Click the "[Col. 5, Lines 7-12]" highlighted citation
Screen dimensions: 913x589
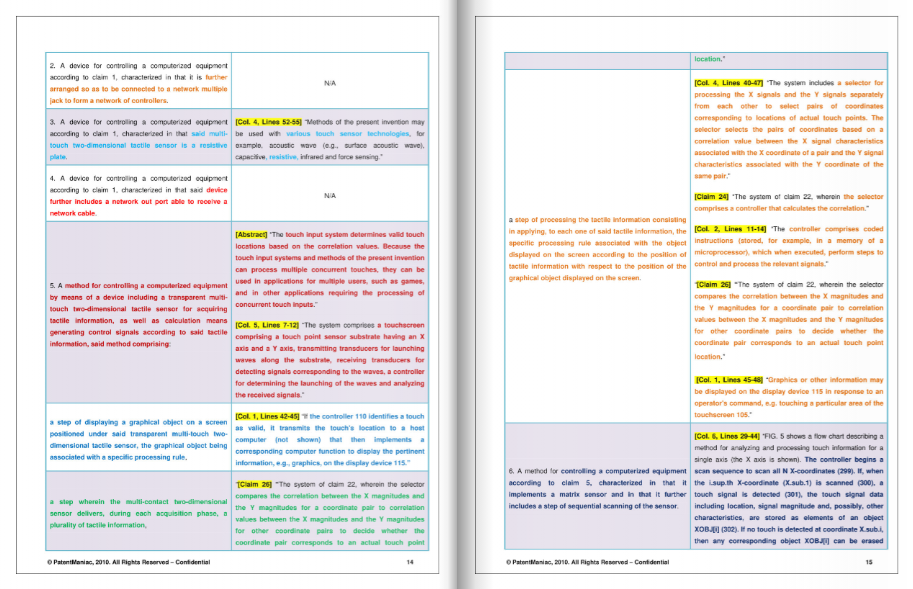click(x=267, y=325)
